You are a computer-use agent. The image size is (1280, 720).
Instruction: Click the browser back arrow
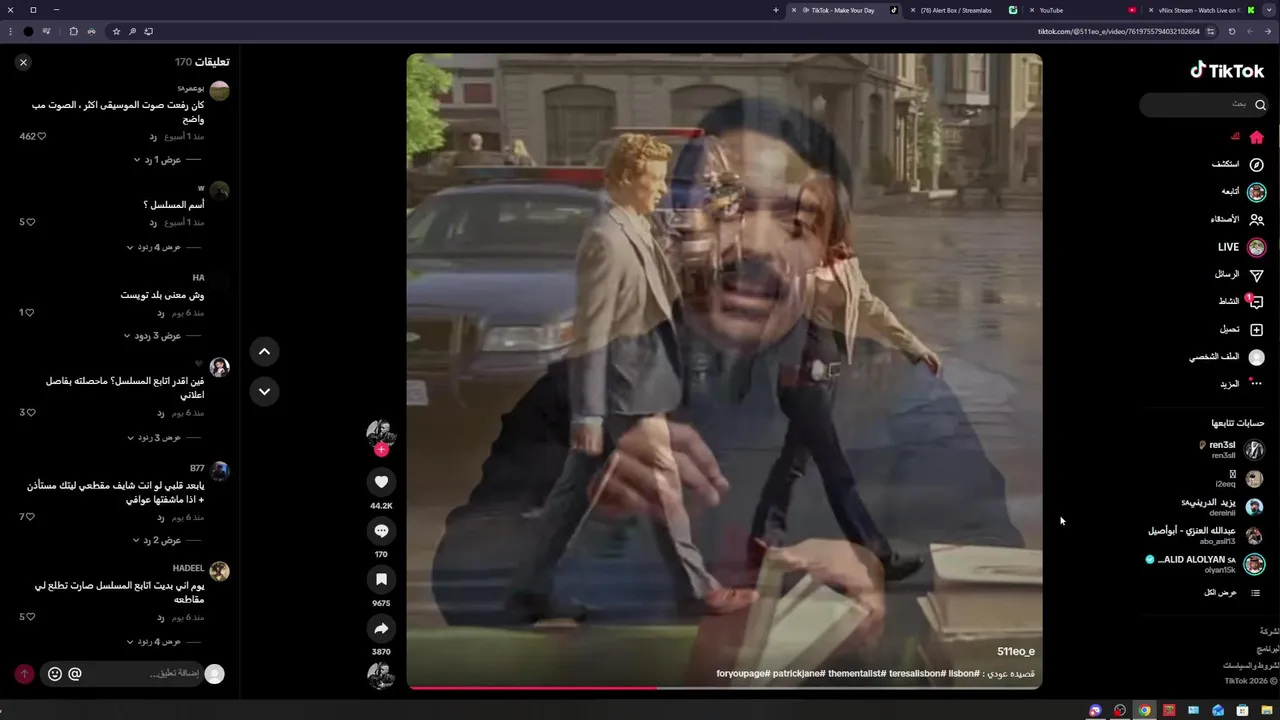click(1268, 31)
